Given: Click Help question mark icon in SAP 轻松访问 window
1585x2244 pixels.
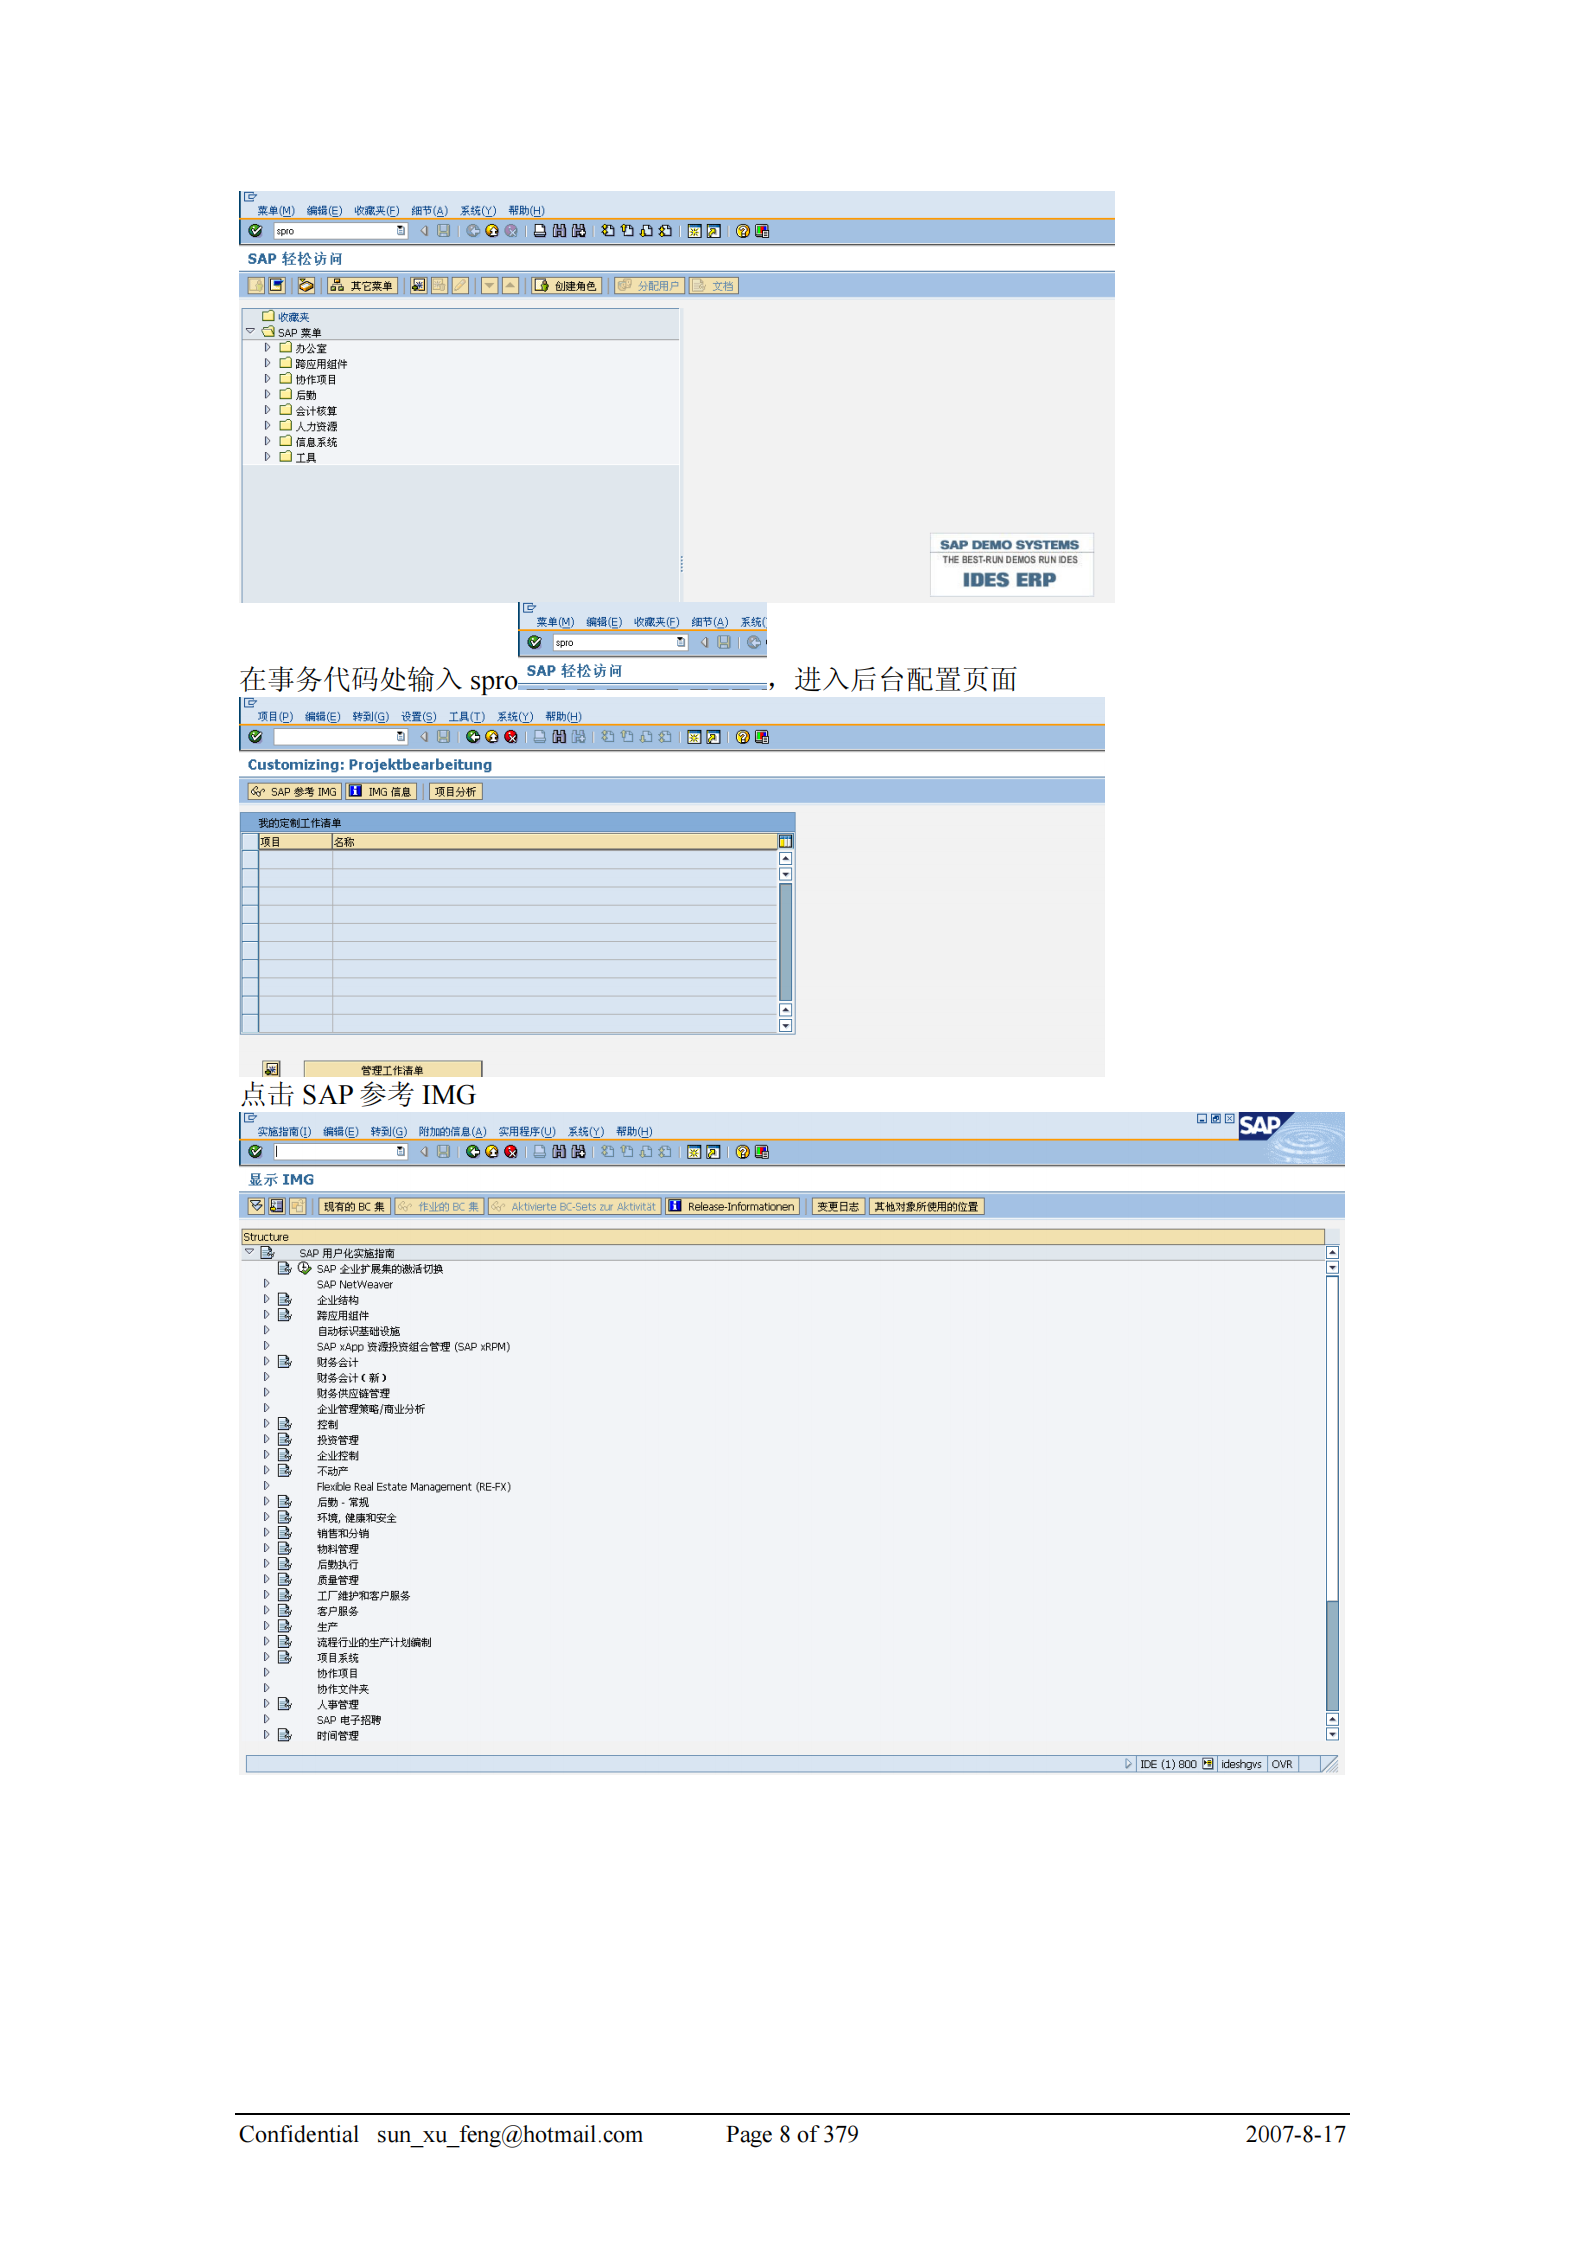Looking at the screenshot, I should [x=743, y=231].
